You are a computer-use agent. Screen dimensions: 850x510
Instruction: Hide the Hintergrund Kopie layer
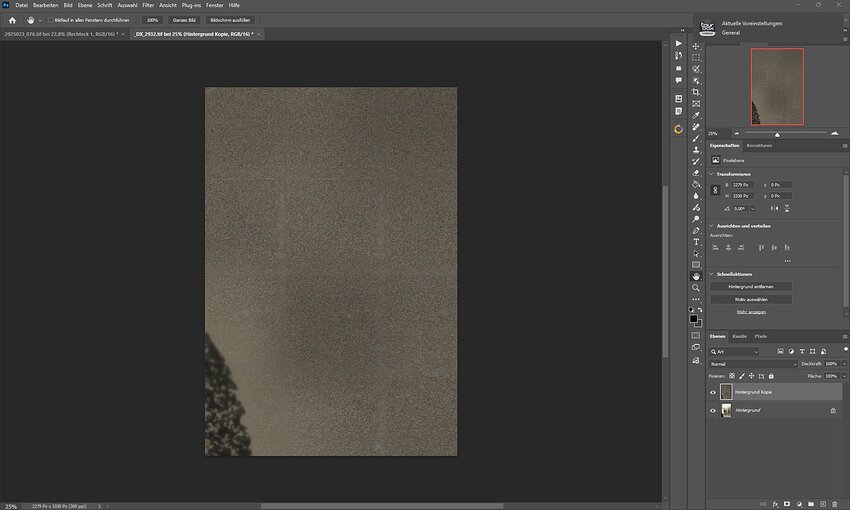click(x=713, y=392)
